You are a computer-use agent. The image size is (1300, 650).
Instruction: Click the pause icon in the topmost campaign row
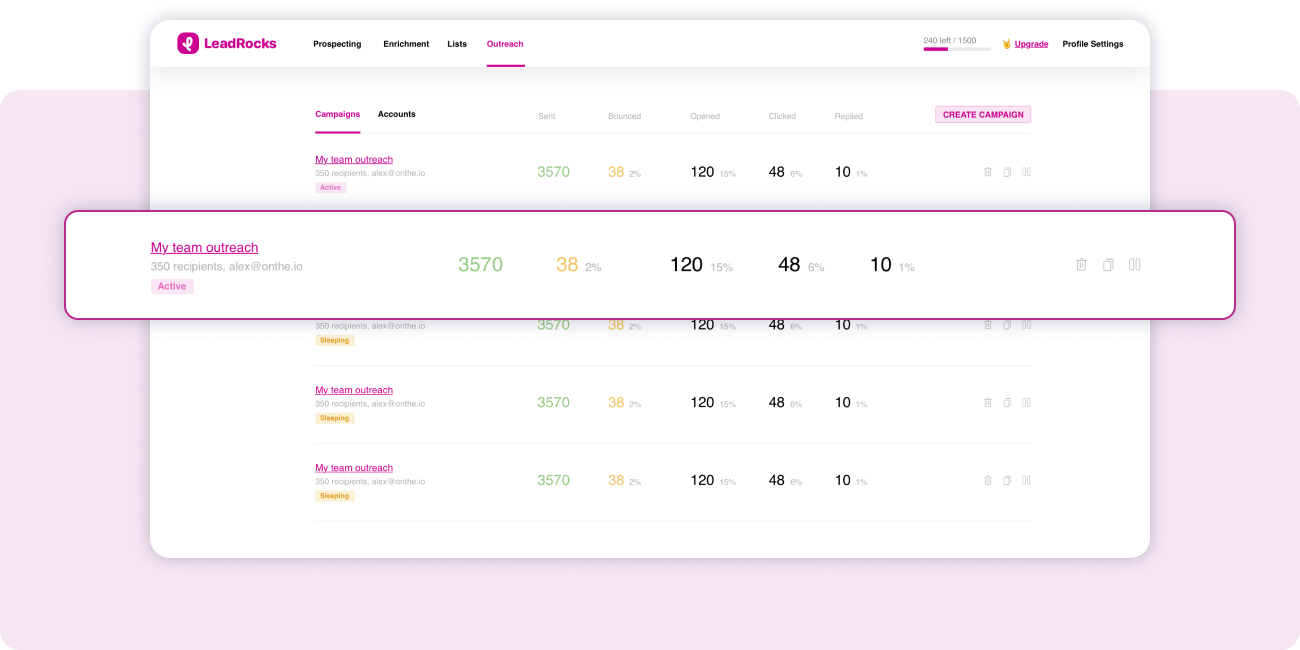(x=1027, y=172)
